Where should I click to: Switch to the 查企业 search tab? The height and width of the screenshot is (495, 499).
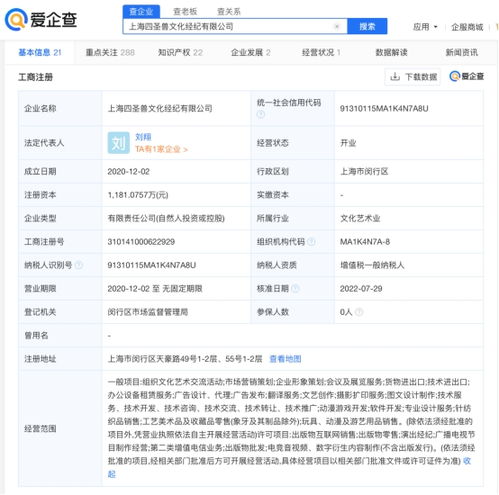point(141,12)
